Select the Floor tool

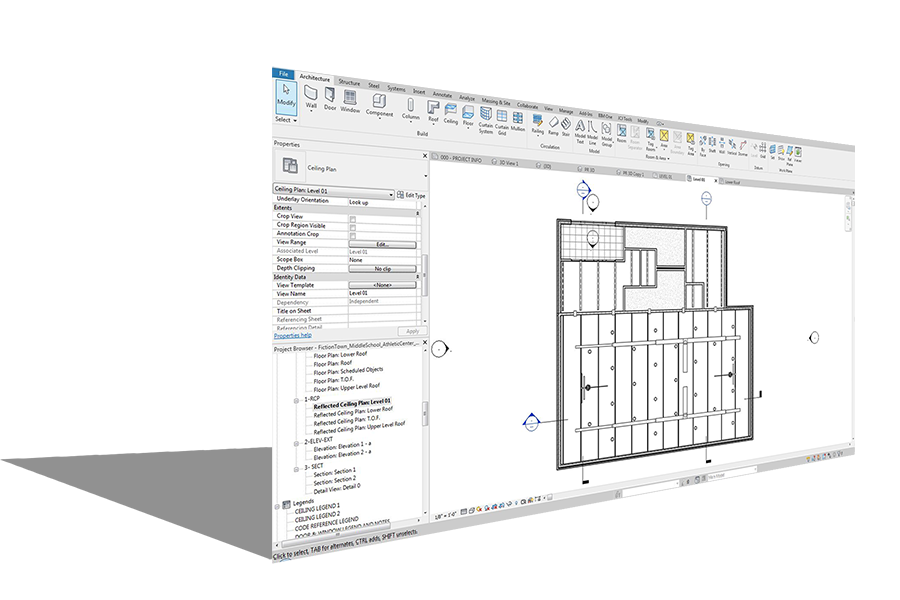coord(468,117)
